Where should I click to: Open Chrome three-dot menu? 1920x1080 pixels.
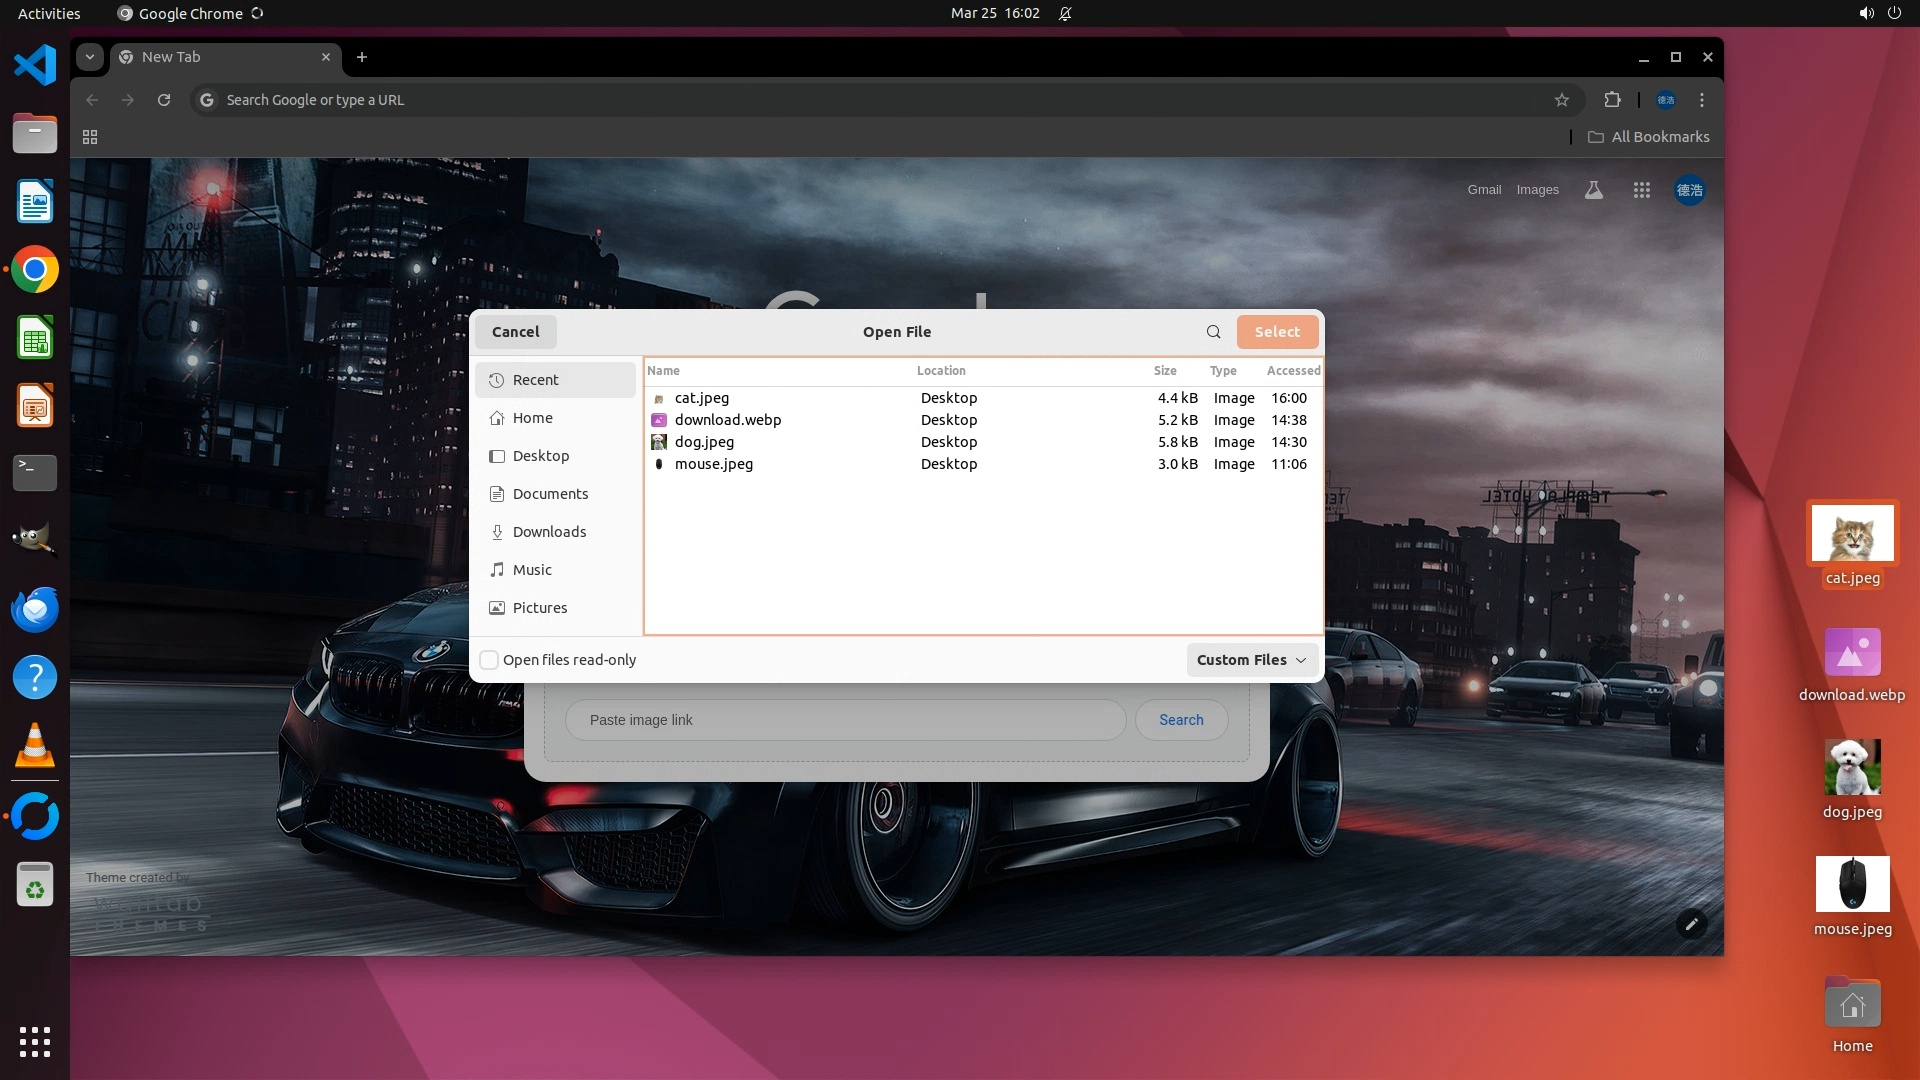click(1702, 100)
